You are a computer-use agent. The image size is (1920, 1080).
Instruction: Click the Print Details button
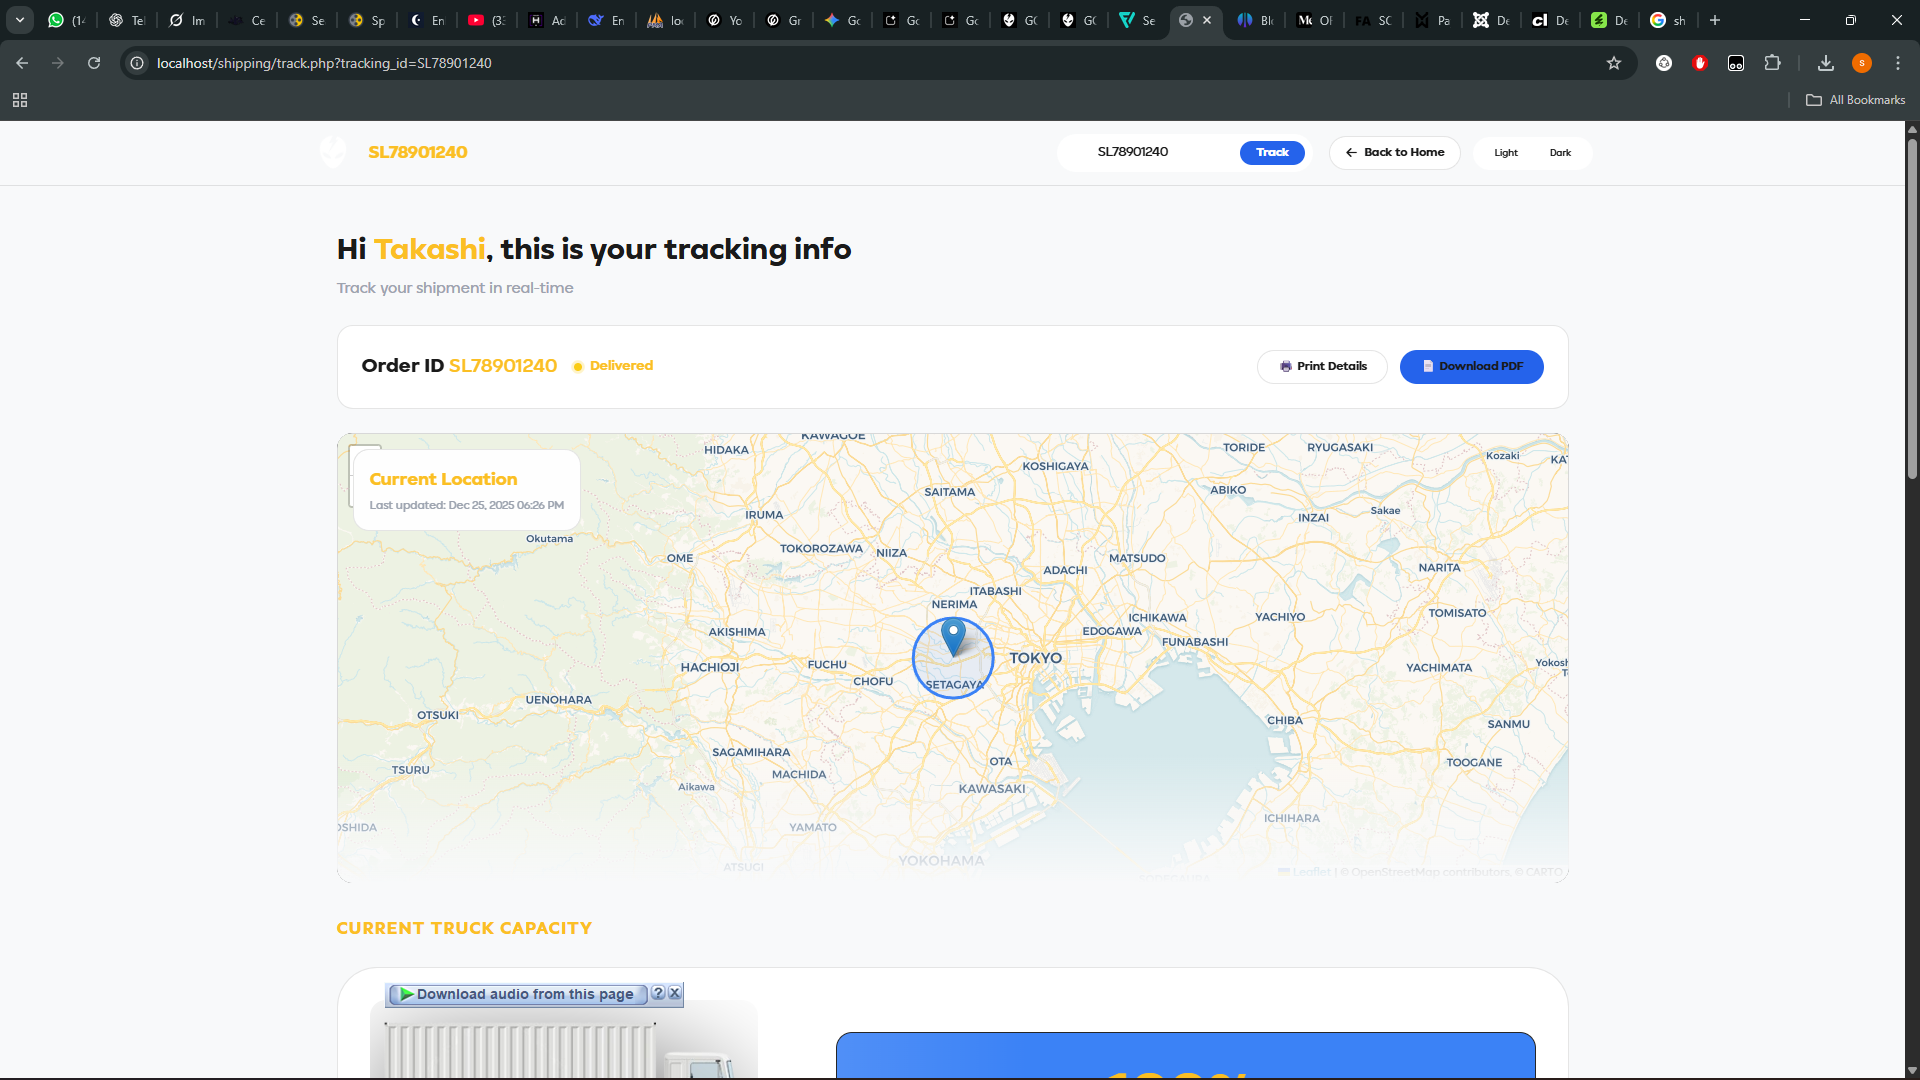pyautogui.click(x=1321, y=366)
